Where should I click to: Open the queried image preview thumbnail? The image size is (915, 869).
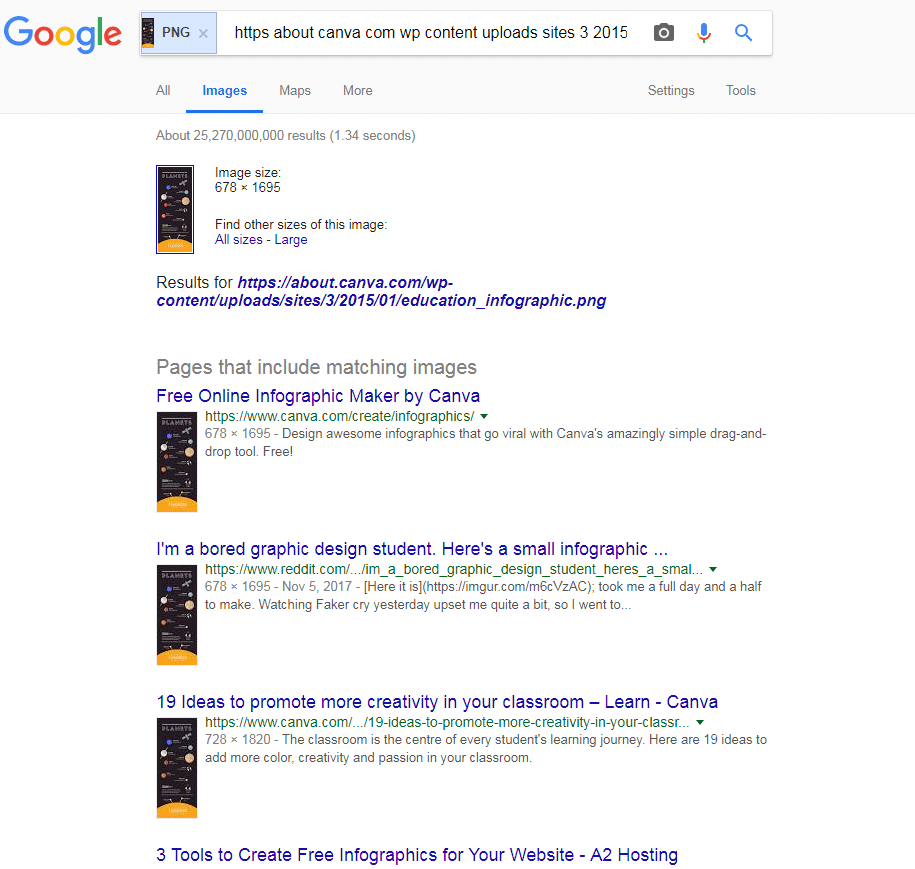(175, 210)
